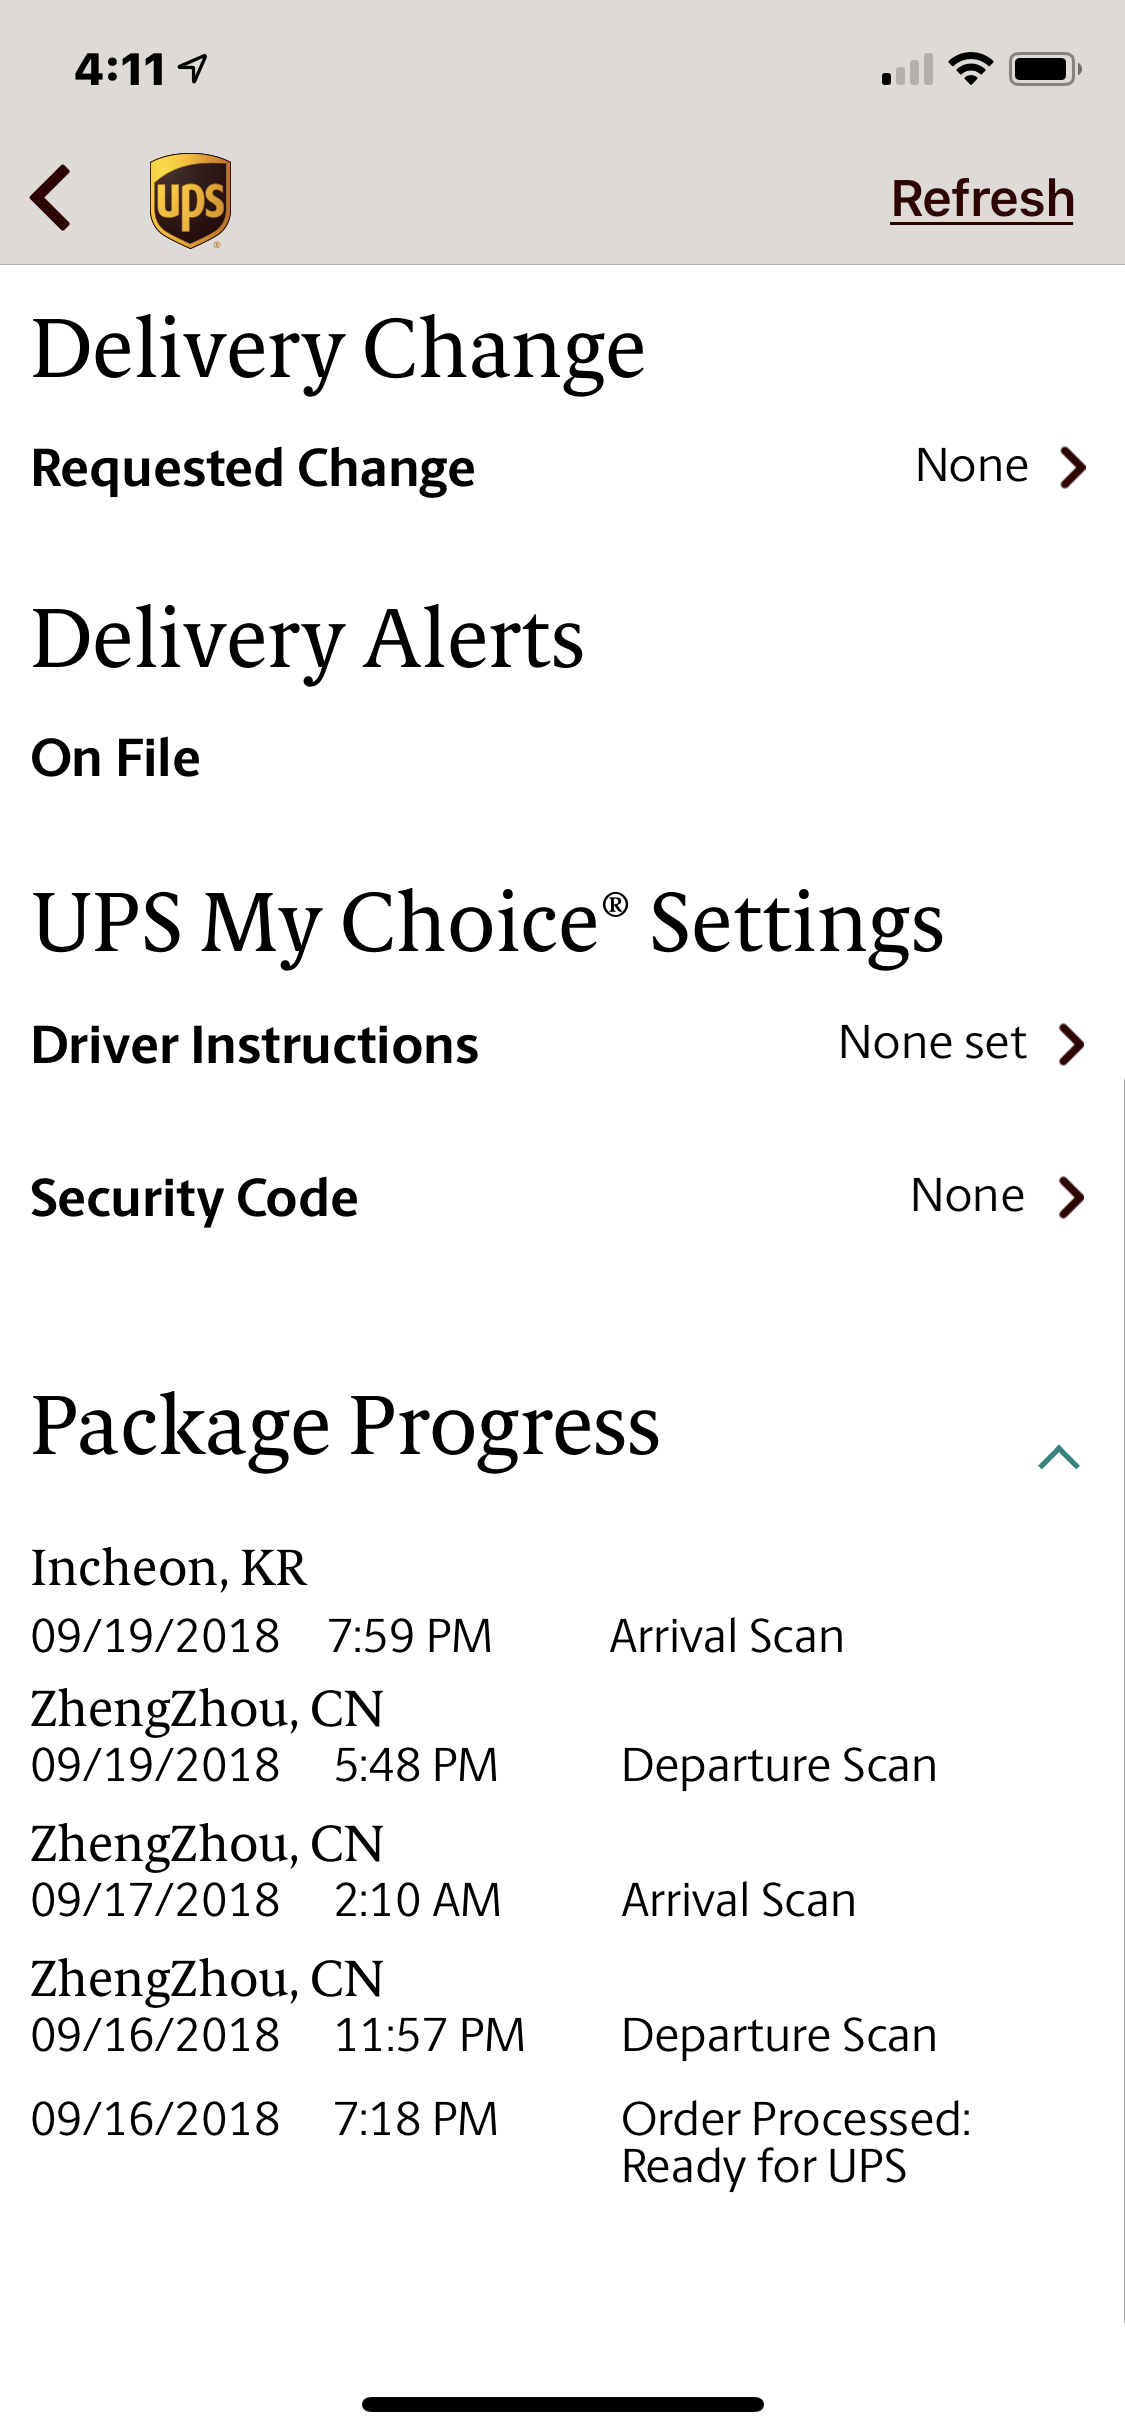The image size is (1125, 2436).
Task: Tap the Incheon, KR Arrival Scan entry
Action: pyautogui.click(x=438, y=1602)
